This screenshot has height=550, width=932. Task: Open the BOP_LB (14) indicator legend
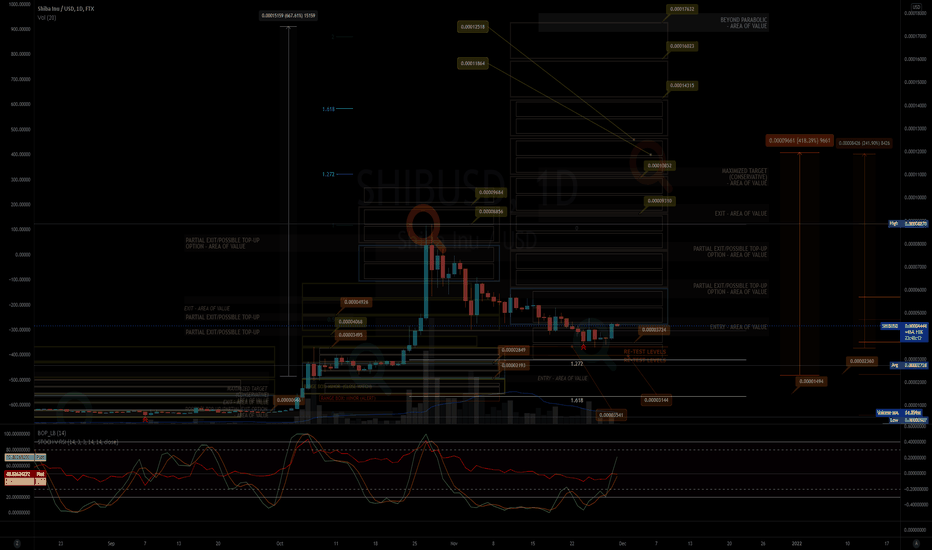[x=52, y=433]
